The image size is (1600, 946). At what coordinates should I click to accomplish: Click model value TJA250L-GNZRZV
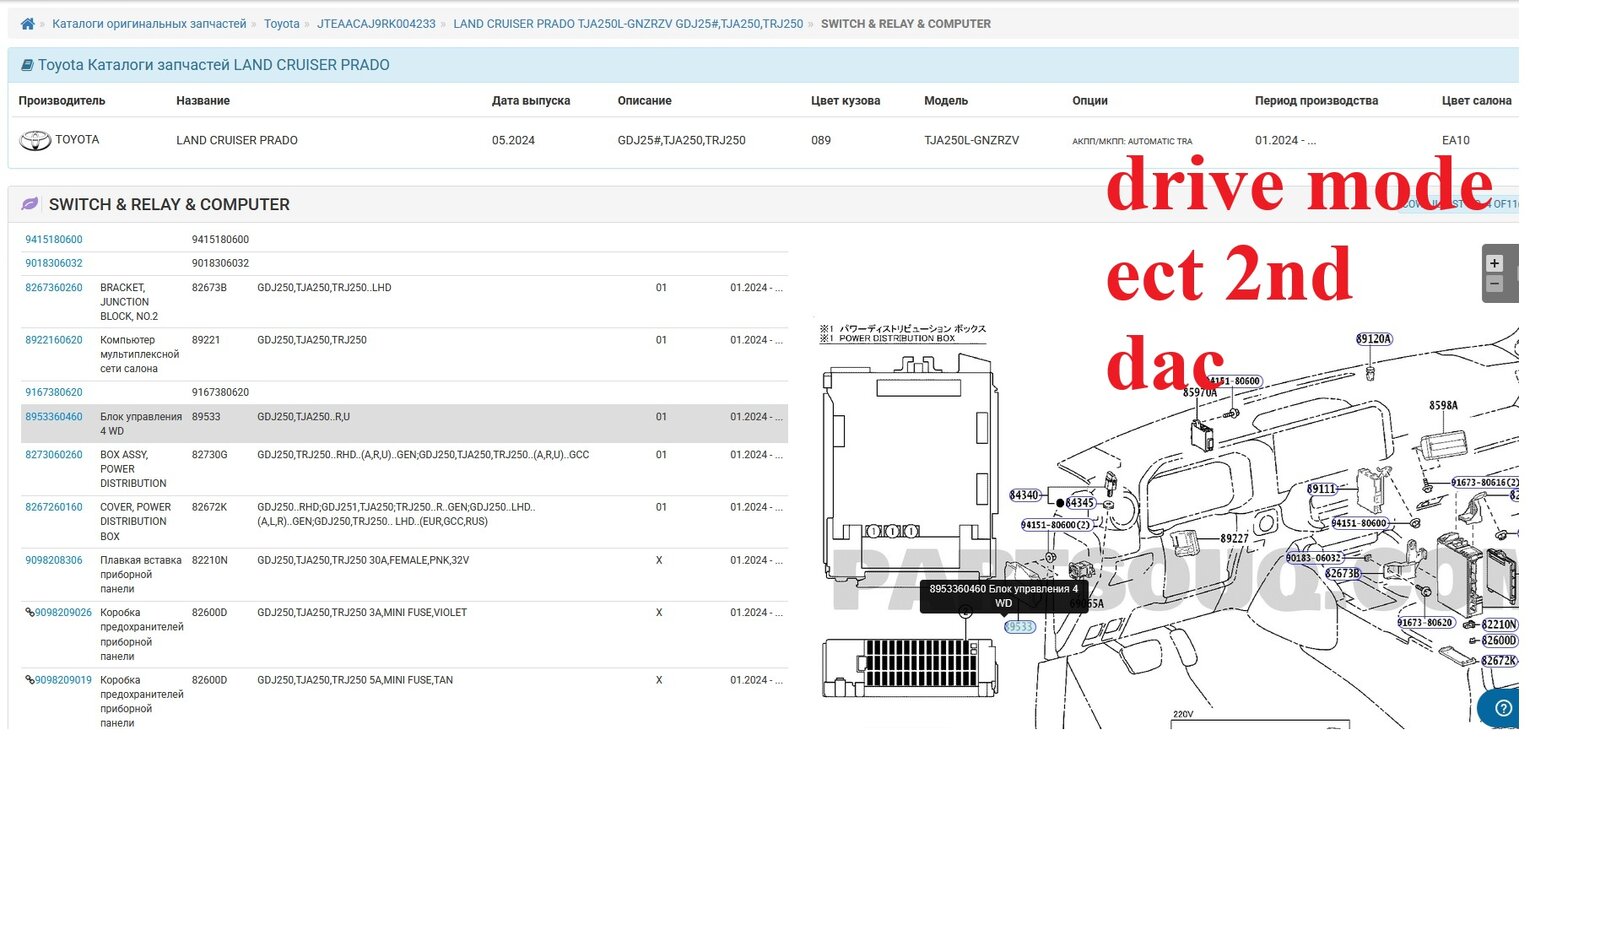[x=972, y=141]
